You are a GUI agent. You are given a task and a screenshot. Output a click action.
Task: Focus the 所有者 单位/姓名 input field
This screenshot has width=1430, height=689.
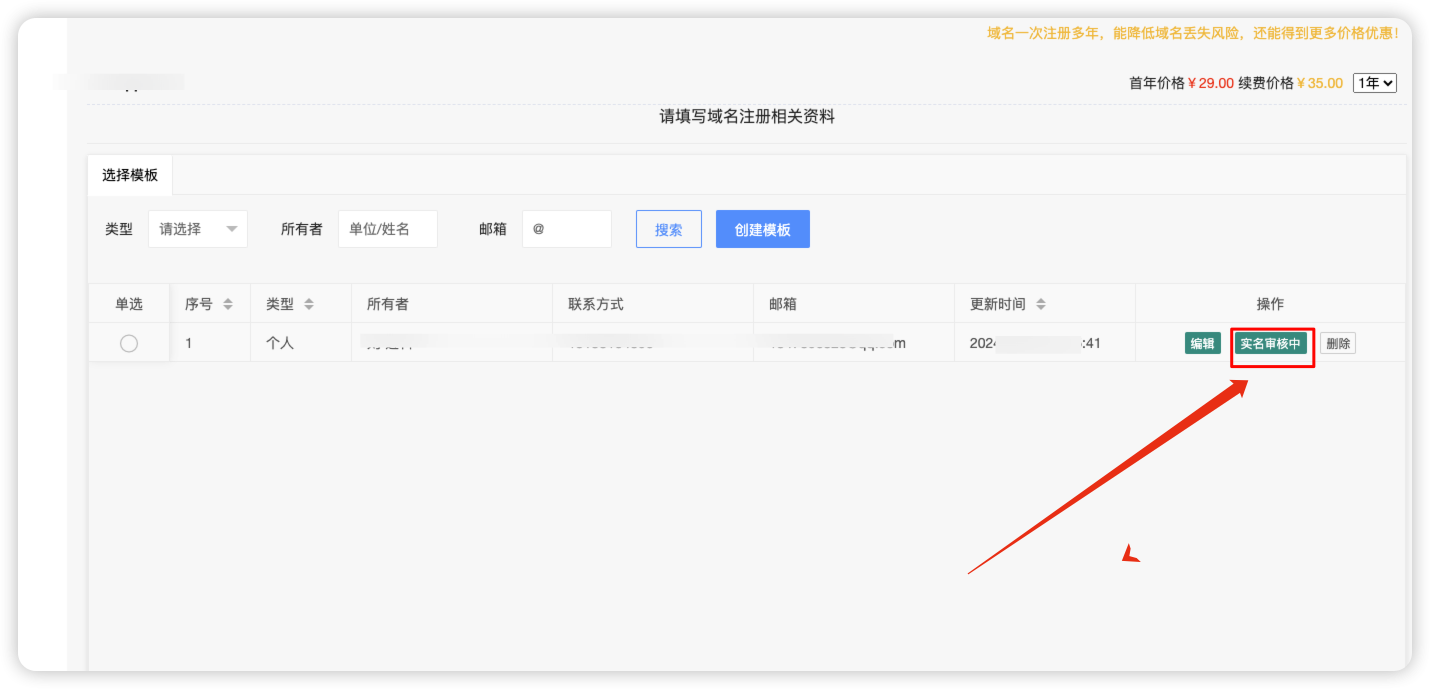tap(387, 229)
